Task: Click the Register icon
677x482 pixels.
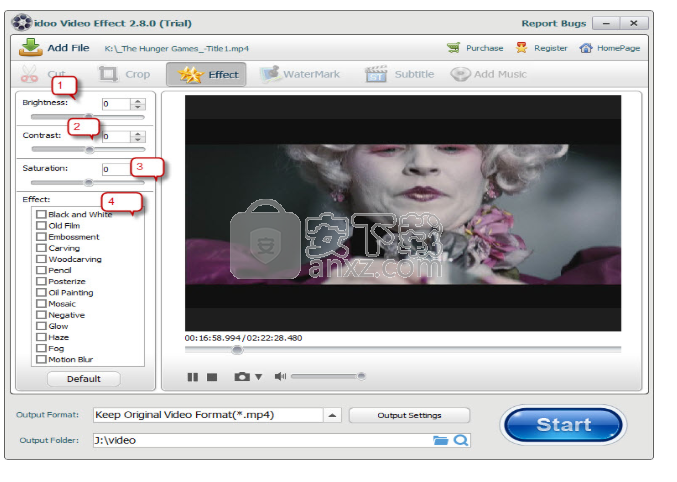Action: pyautogui.click(x=522, y=47)
